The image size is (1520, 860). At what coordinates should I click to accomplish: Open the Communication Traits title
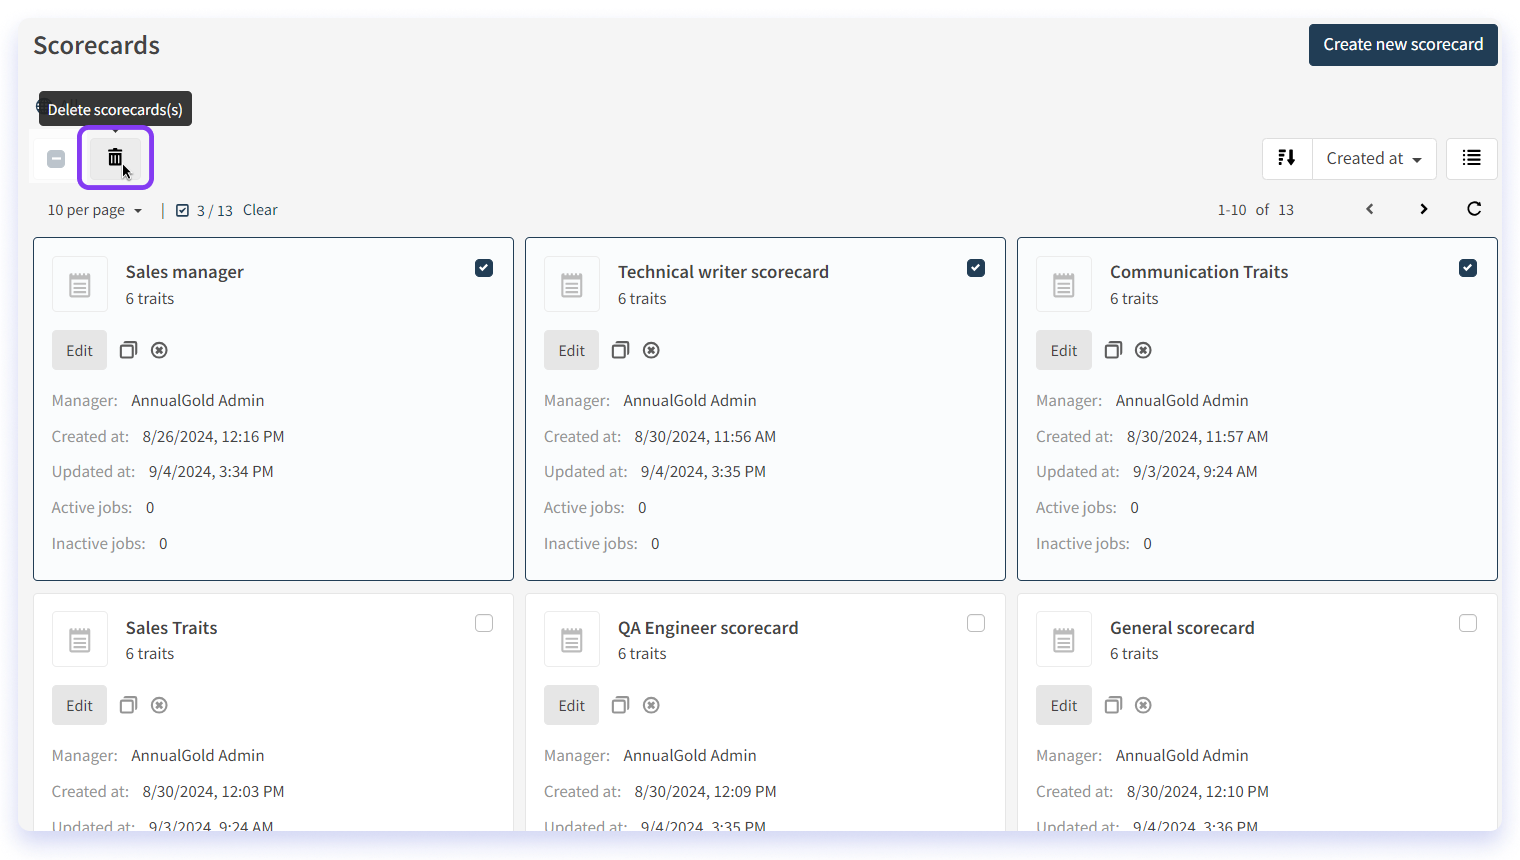click(1199, 272)
